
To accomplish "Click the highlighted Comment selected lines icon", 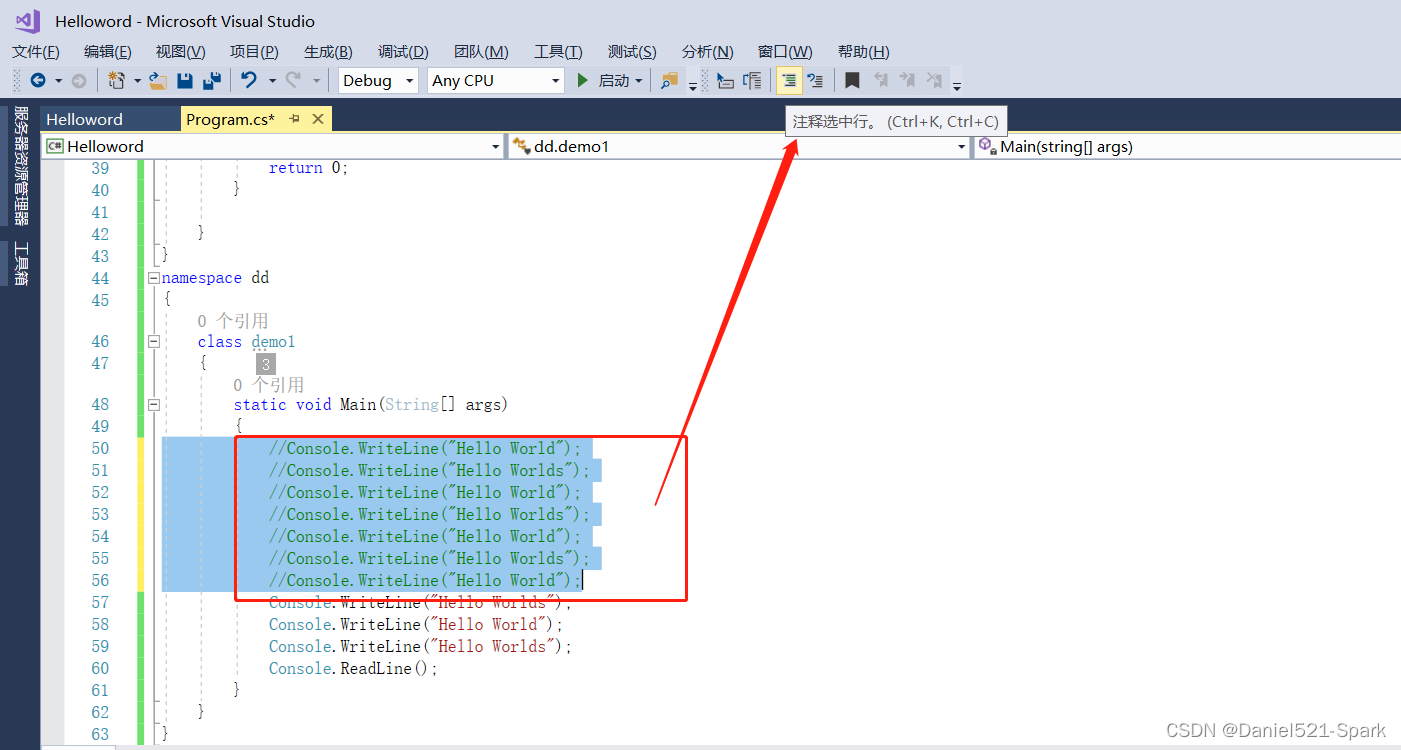I will click(x=789, y=80).
